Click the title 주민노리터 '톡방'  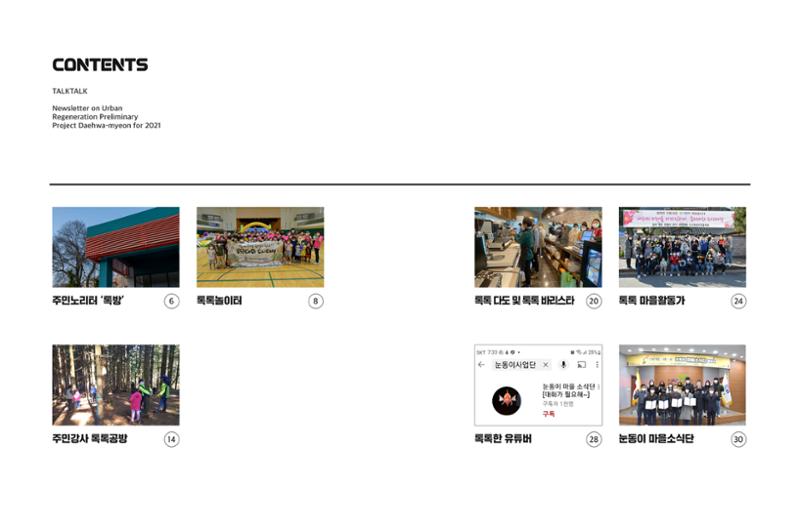pyautogui.click(x=88, y=301)
